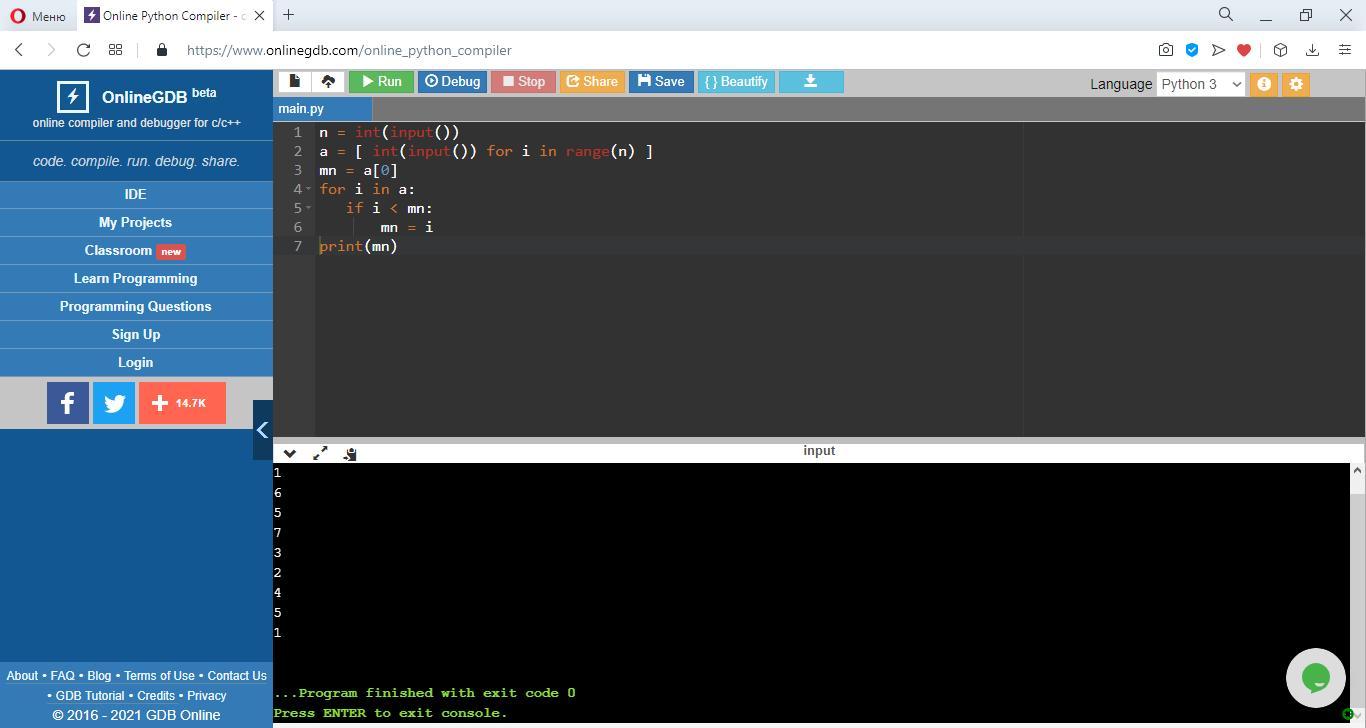Go back with browser back arrow
Image resolution: width=1366 pixels, height=728 pixels.
click(x=19, y=50)
